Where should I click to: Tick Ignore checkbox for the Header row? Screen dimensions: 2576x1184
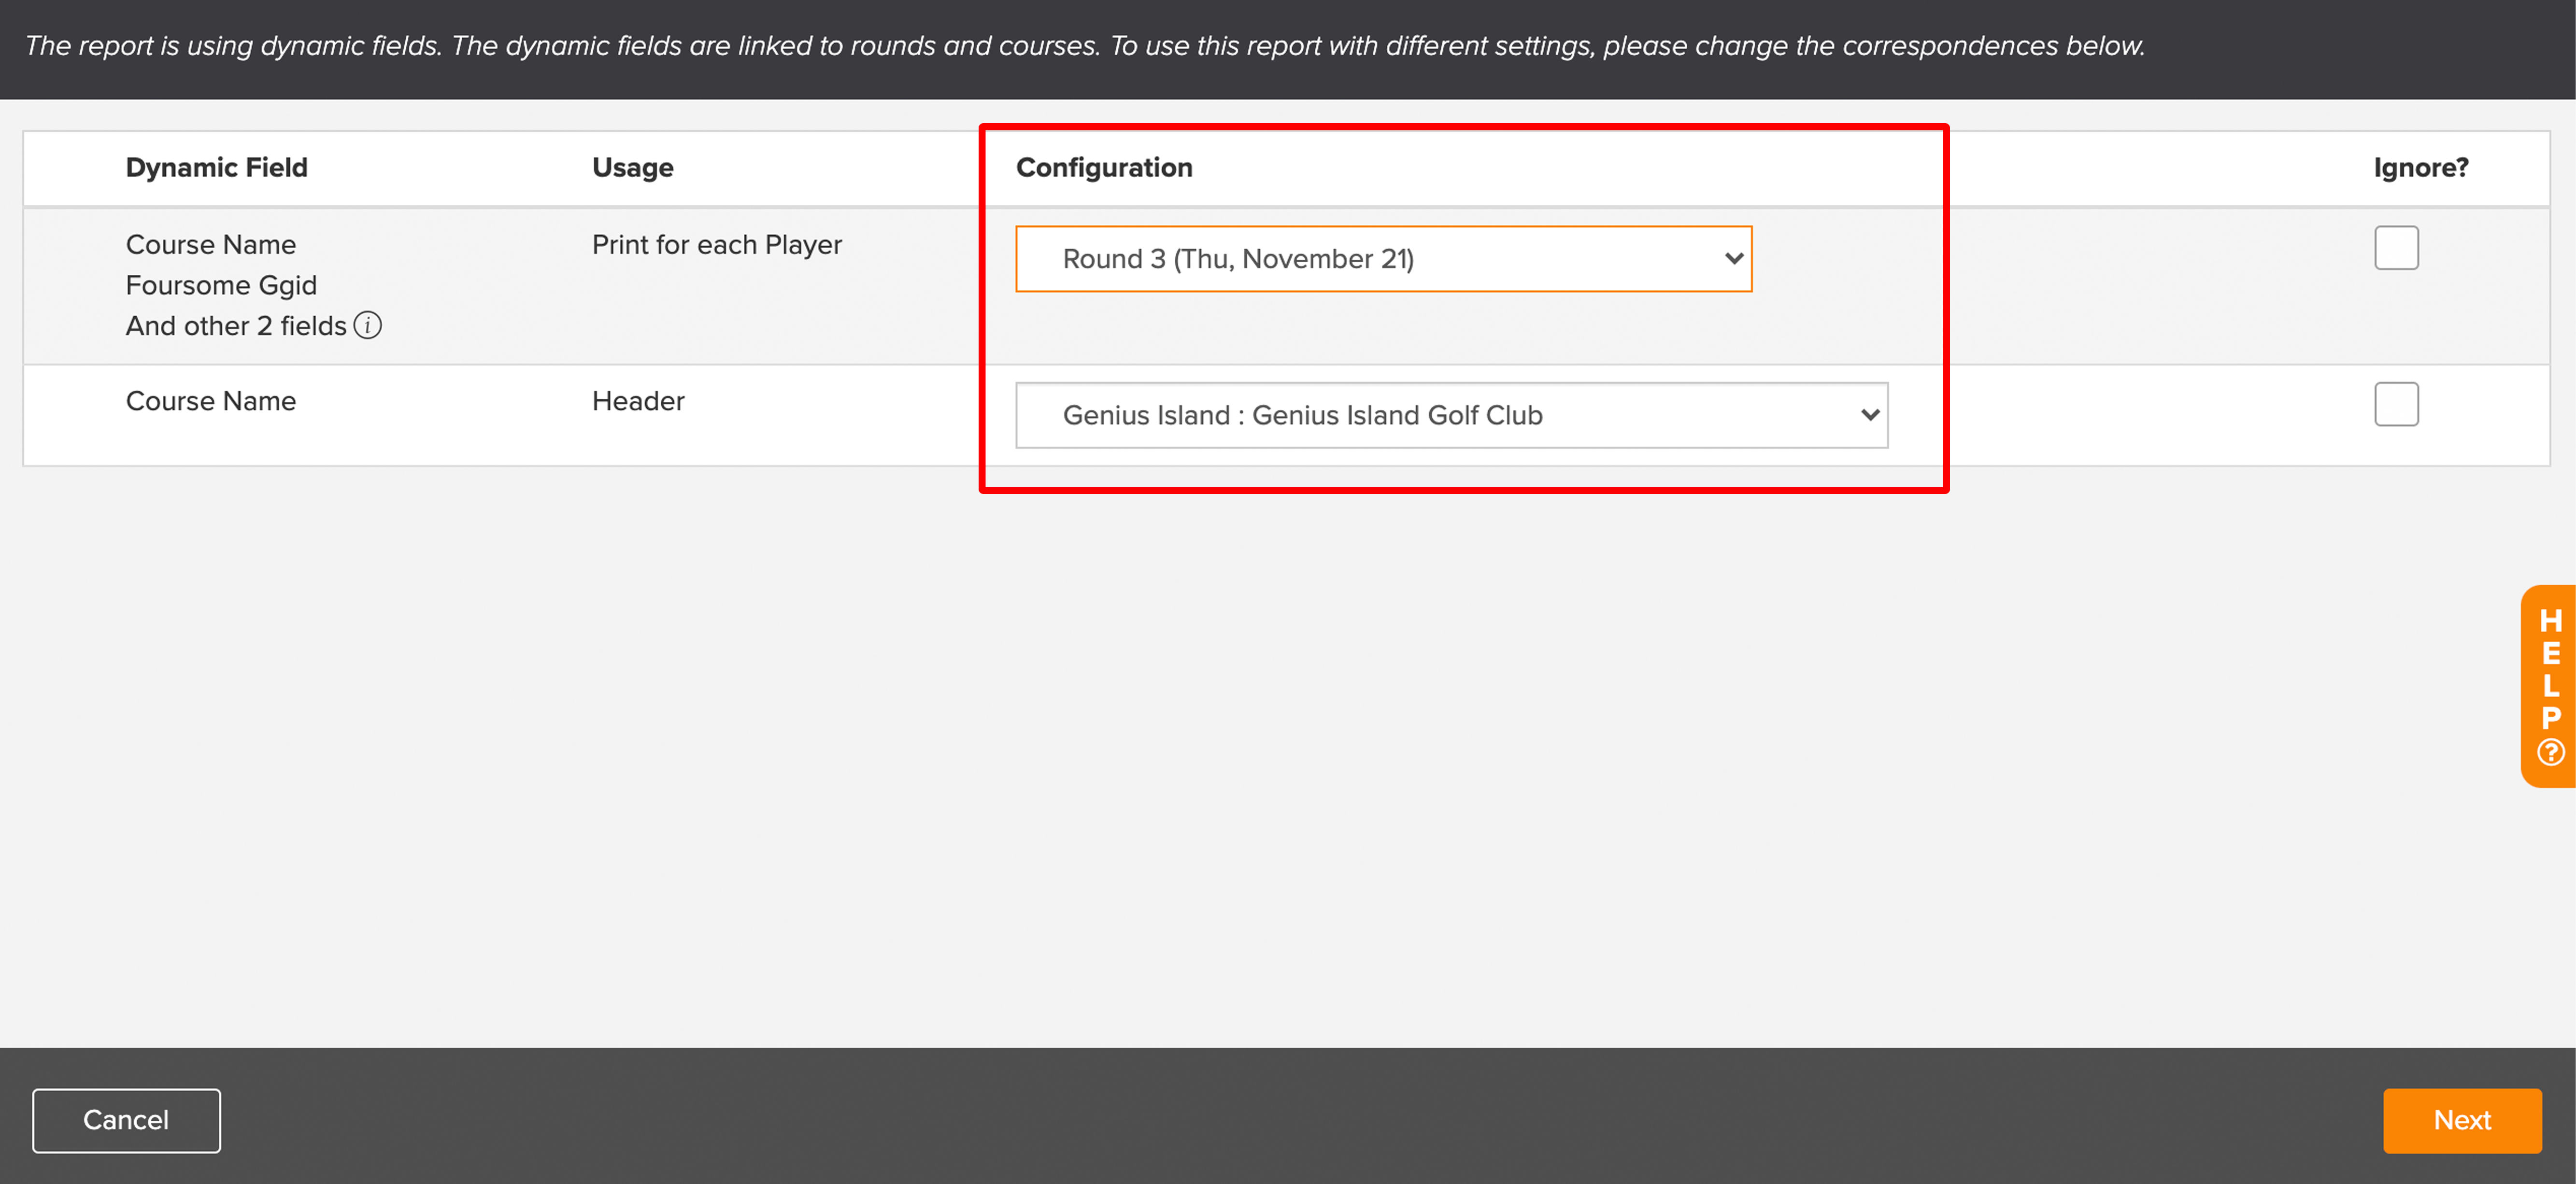pyautogui.click(x=2396, y=404)
